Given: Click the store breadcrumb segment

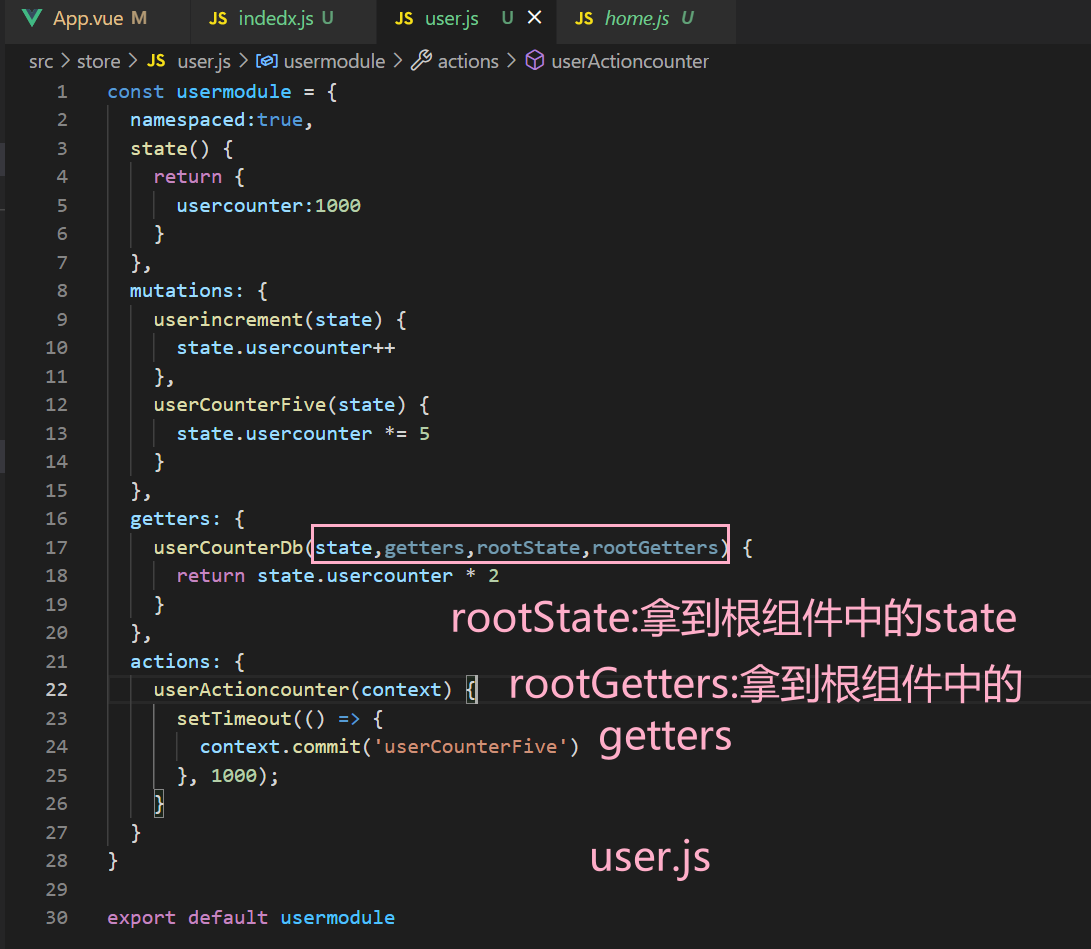Looking at the screenshot, I should pyautogui.click(x=98, y=61).
